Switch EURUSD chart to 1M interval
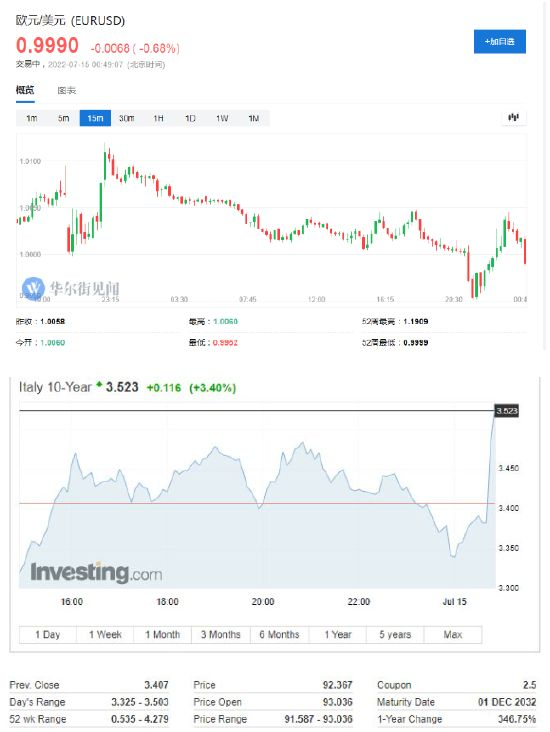This screenshot has height=732, width=550. pyautogui.click(x=254, y=118)
